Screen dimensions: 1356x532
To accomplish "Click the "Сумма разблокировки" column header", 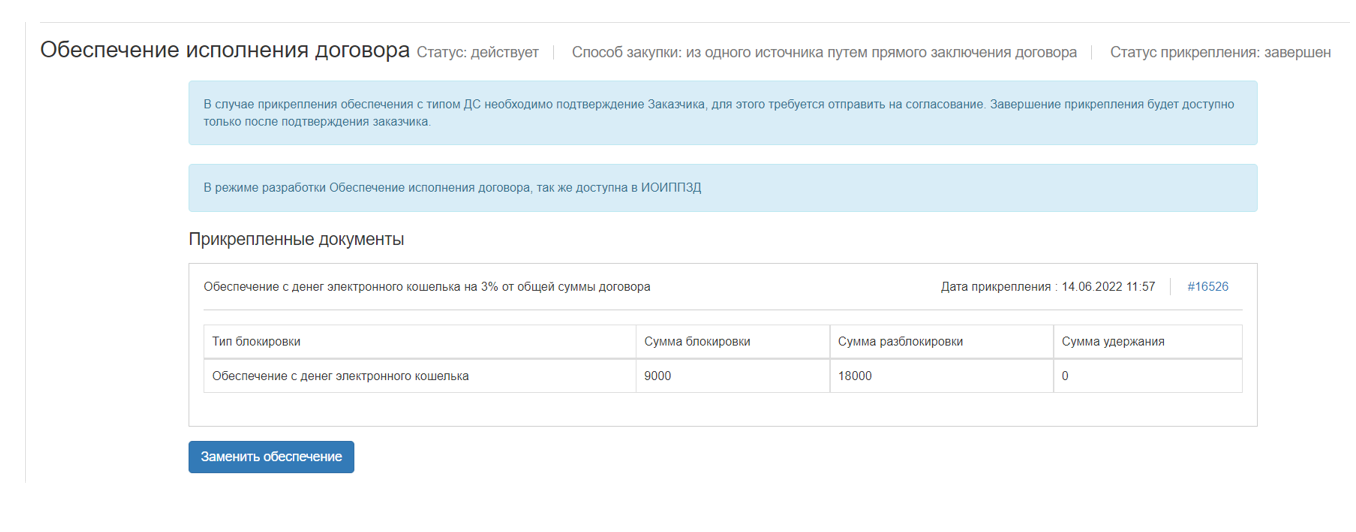I will pos(900,342).
